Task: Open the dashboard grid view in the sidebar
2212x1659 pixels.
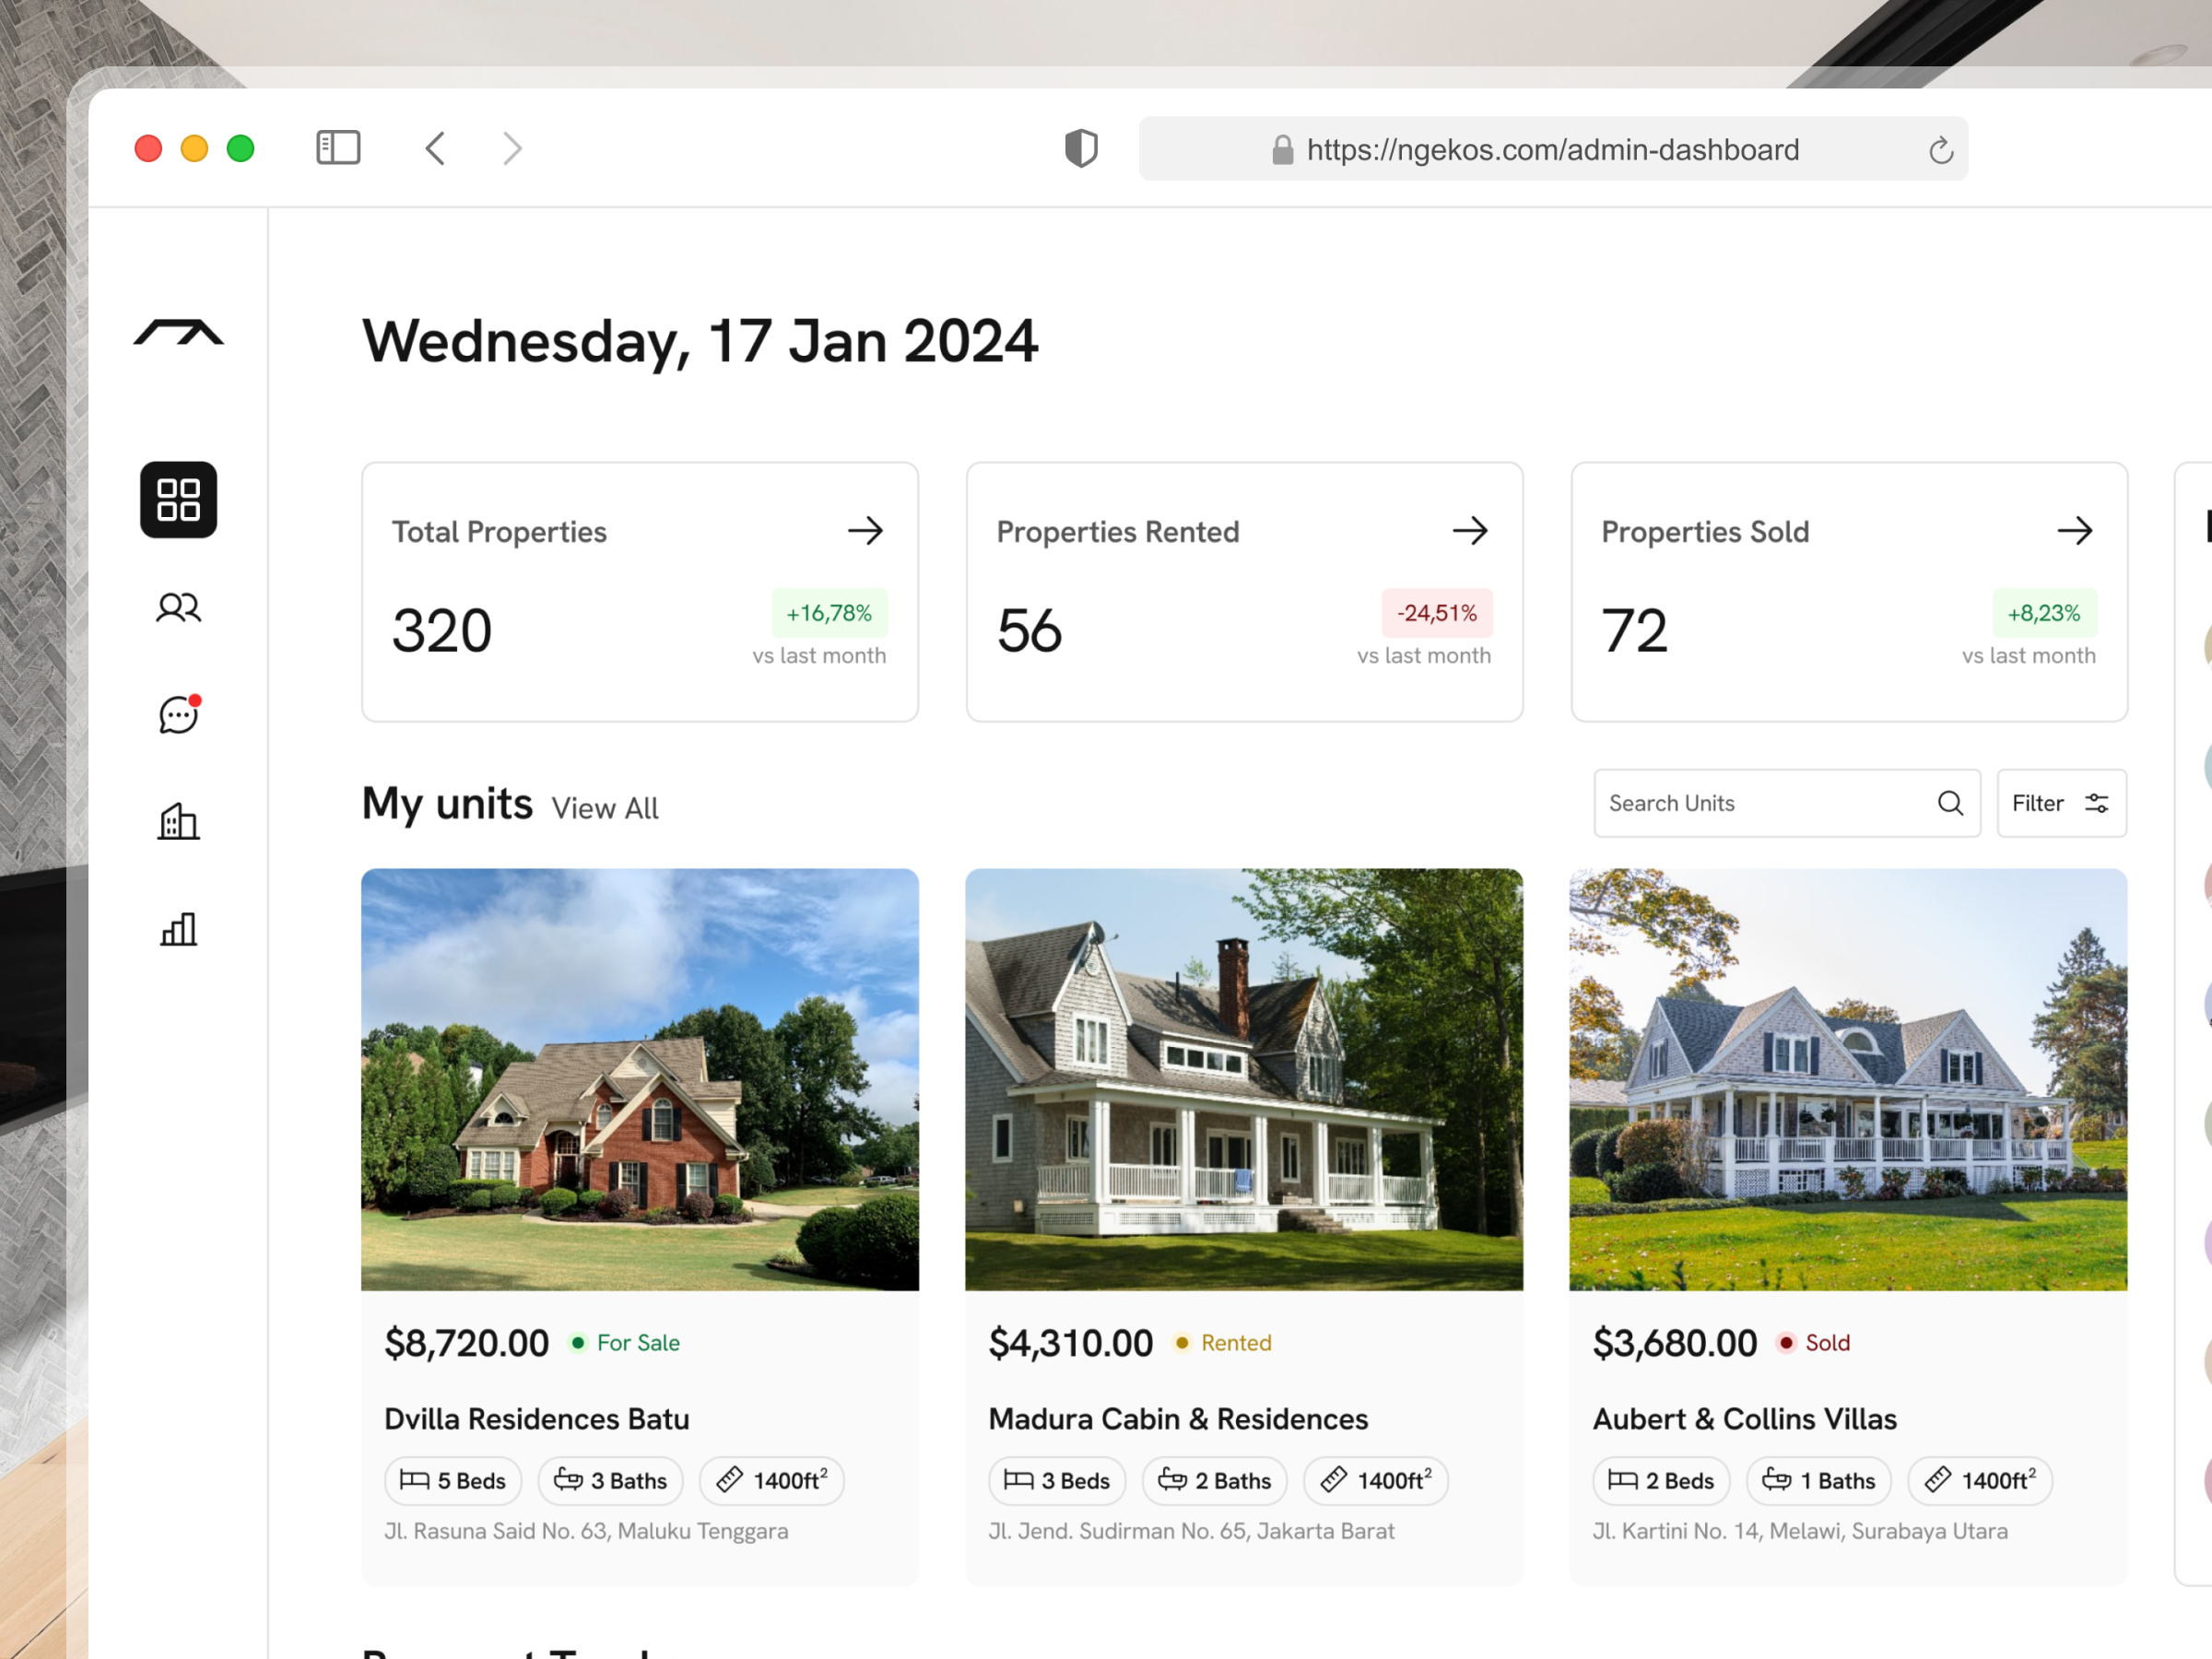Action: [178, 500]
